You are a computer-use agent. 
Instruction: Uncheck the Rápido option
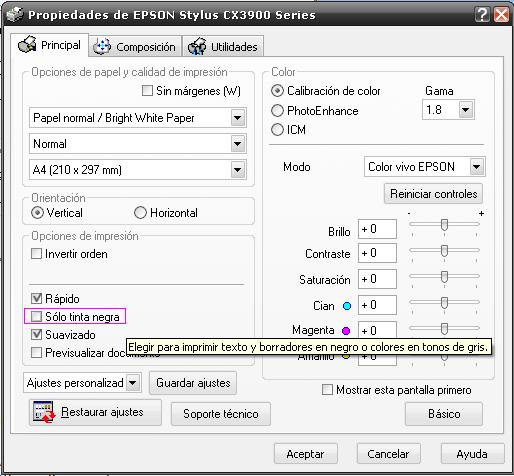(36, 298)
